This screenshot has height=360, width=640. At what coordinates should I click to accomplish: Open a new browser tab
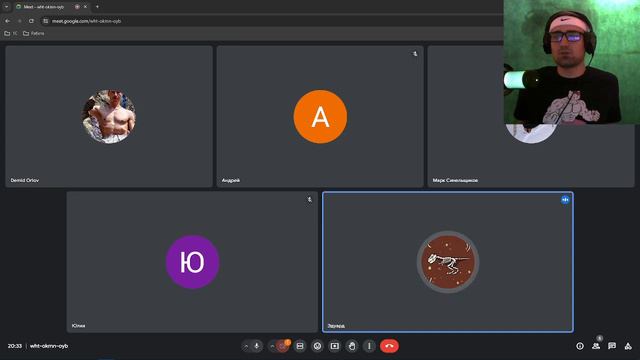coord(97,7)
